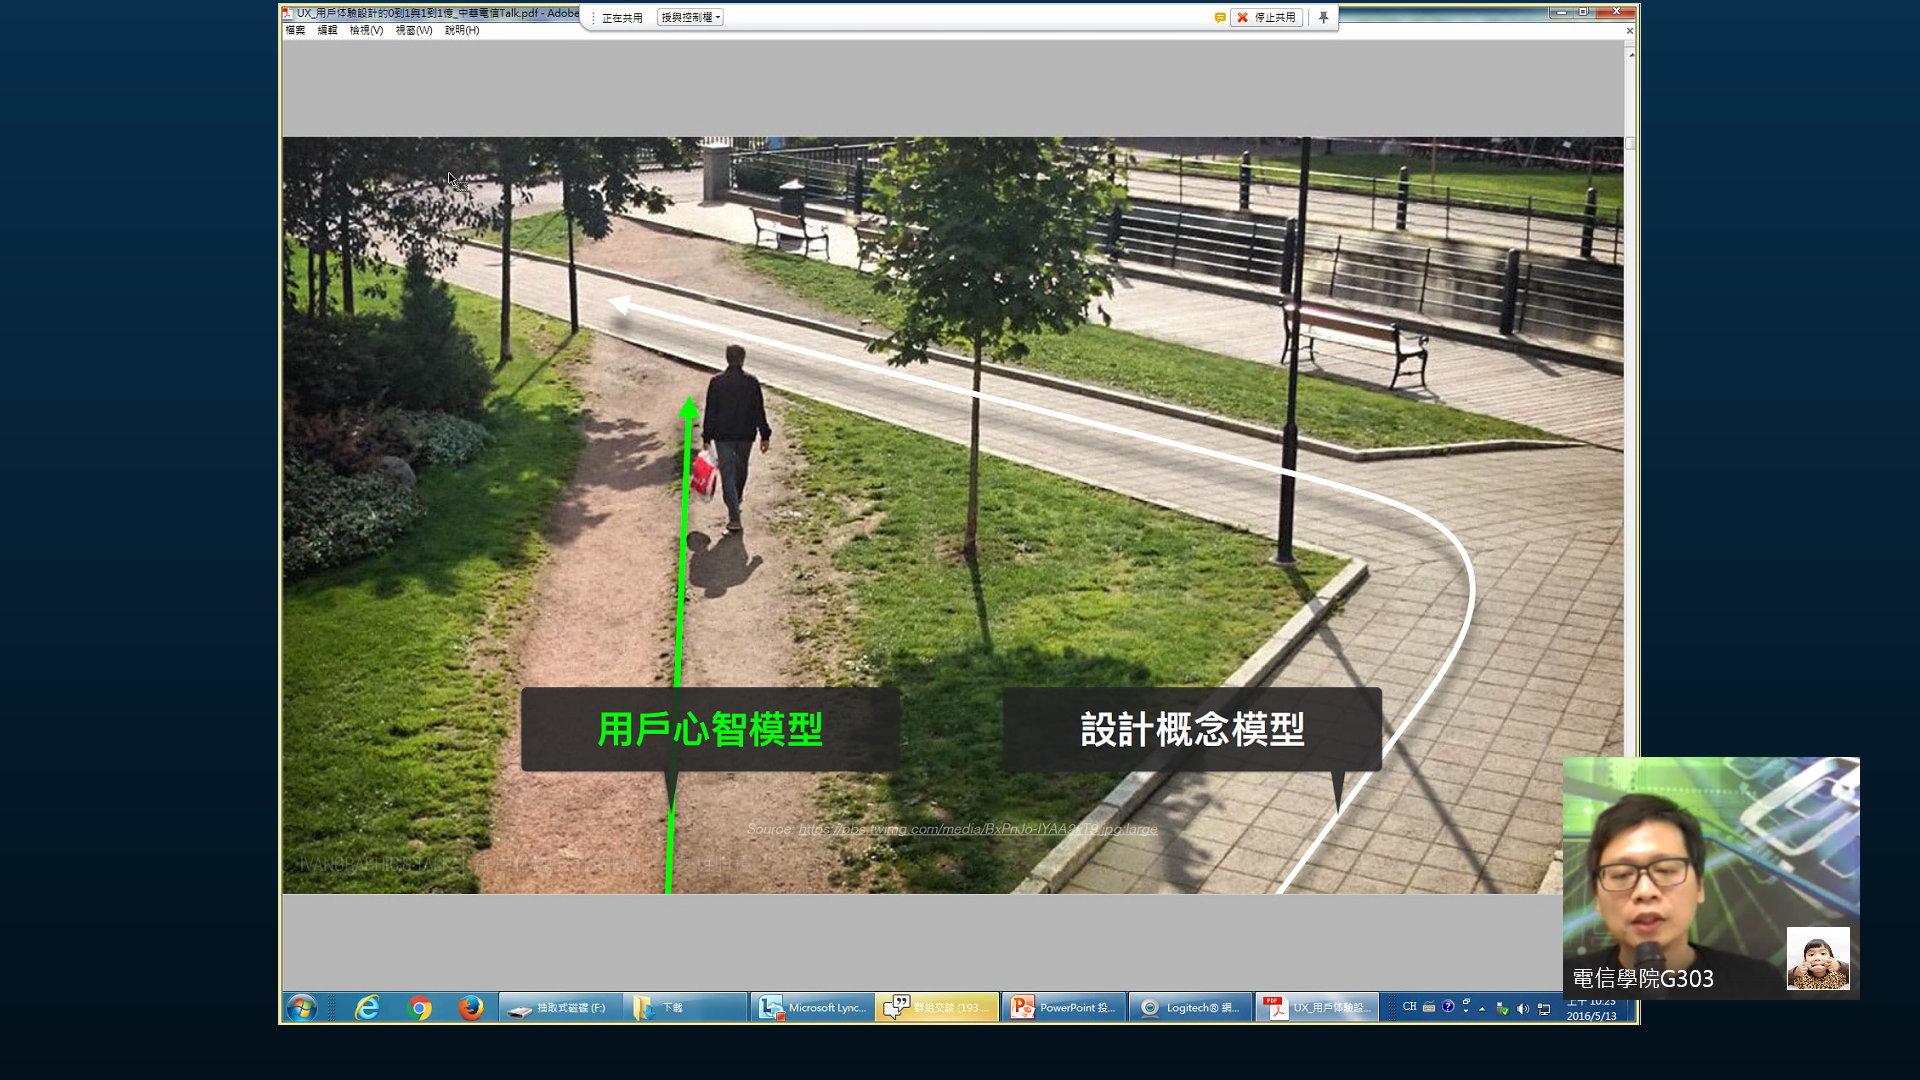This screenshot has height=1080, width=1920.
Task: Open the Give Control (授與控制權) dropdown
Action: 690,17
